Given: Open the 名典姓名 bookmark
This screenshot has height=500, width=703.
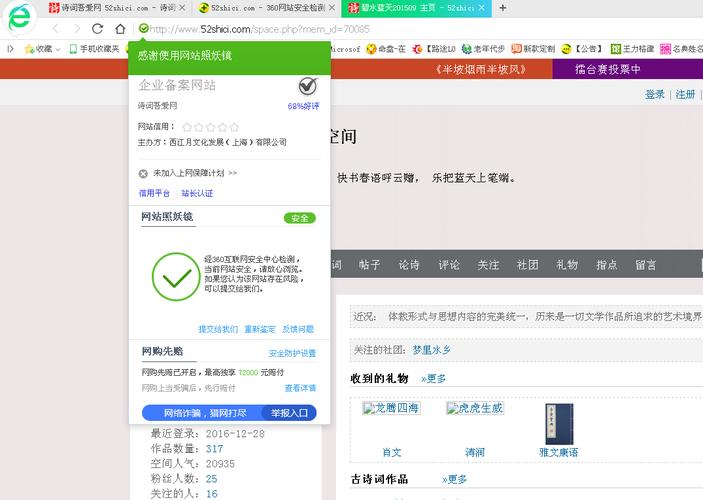Looking at the screenshot, I should pyautogui.click(x=681, y=49).
